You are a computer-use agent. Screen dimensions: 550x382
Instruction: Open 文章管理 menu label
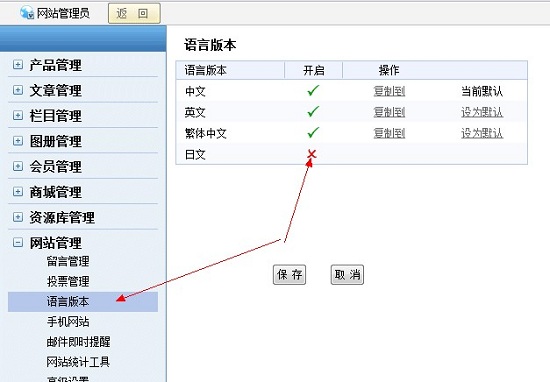tap(55, 91)
